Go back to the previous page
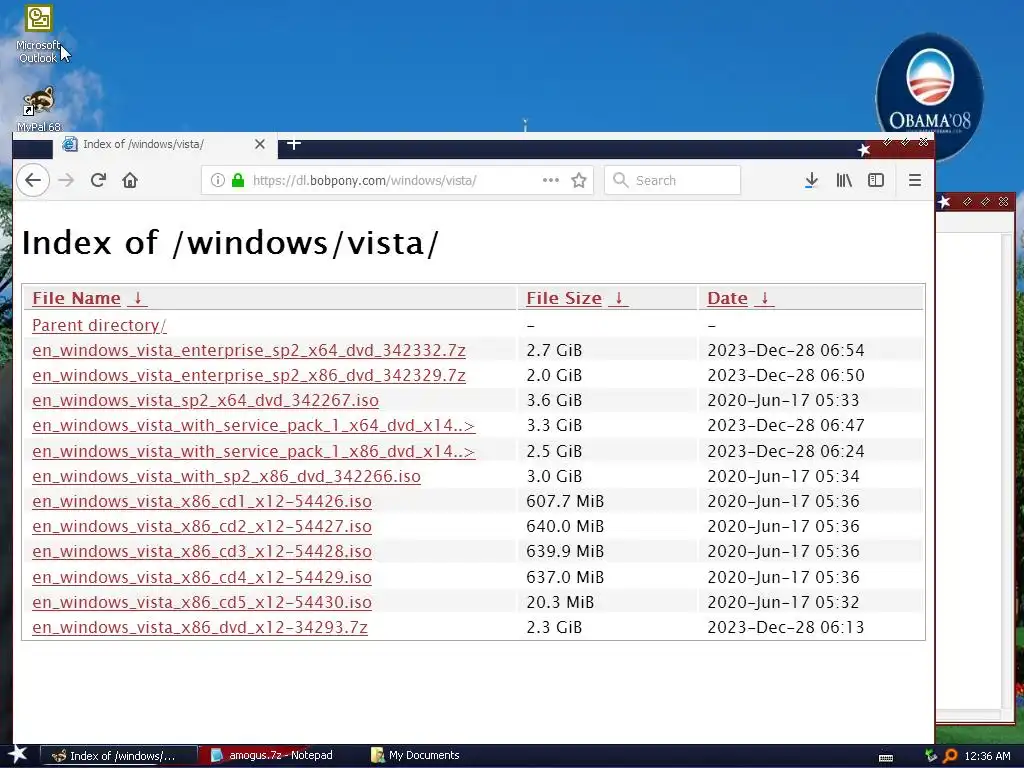This screenshot has width=1024, height=768. pyautogui.click(x=33, y=180)
